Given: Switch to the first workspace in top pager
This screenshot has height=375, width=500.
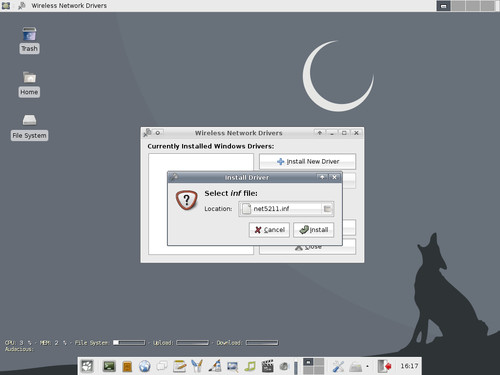Looking at the screenshot, I should [x=444, y=6].
